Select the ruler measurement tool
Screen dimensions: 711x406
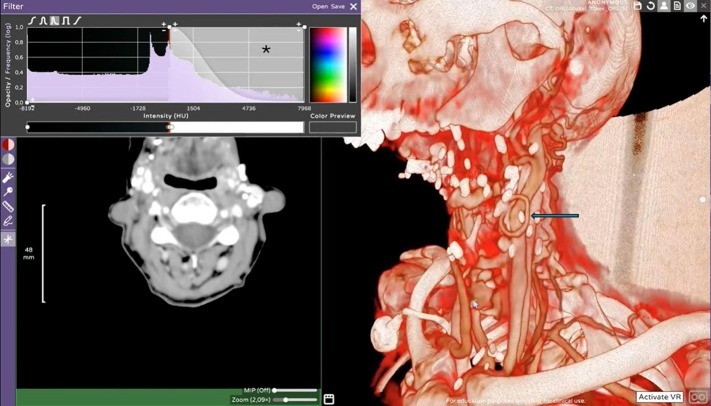point(8,207)
